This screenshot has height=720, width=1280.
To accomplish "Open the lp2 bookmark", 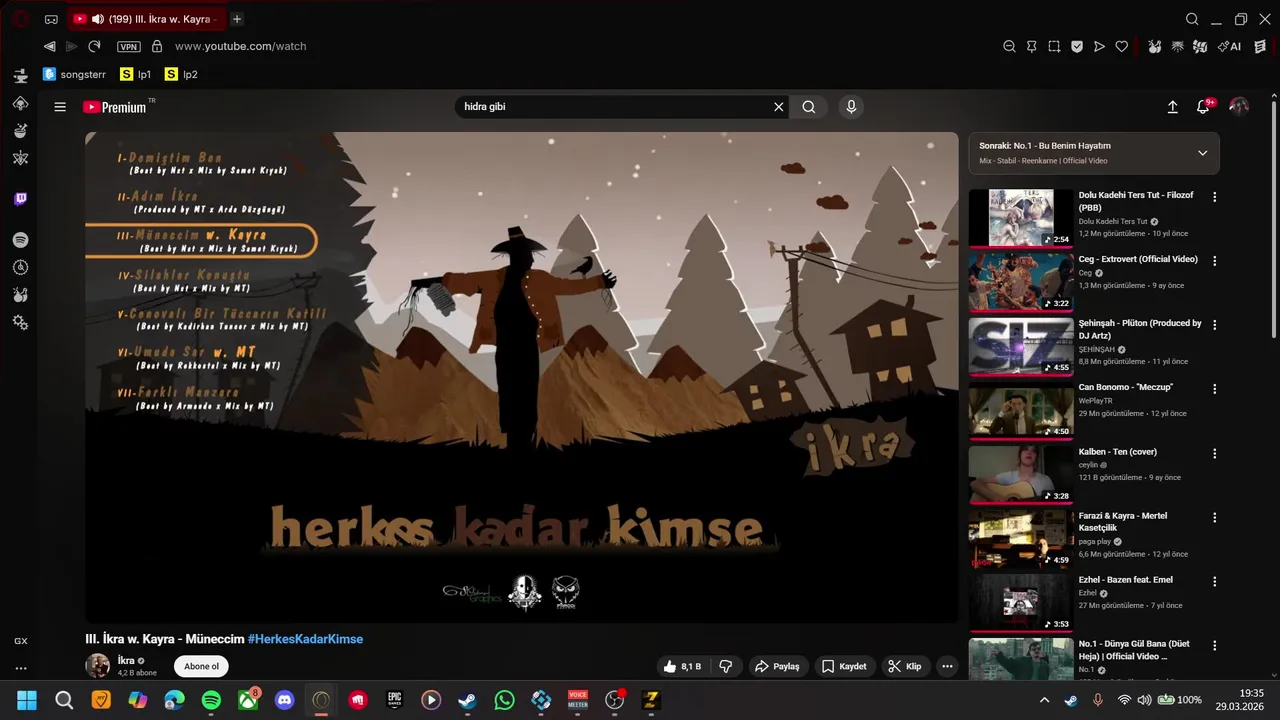I will [x=181, y=74].
